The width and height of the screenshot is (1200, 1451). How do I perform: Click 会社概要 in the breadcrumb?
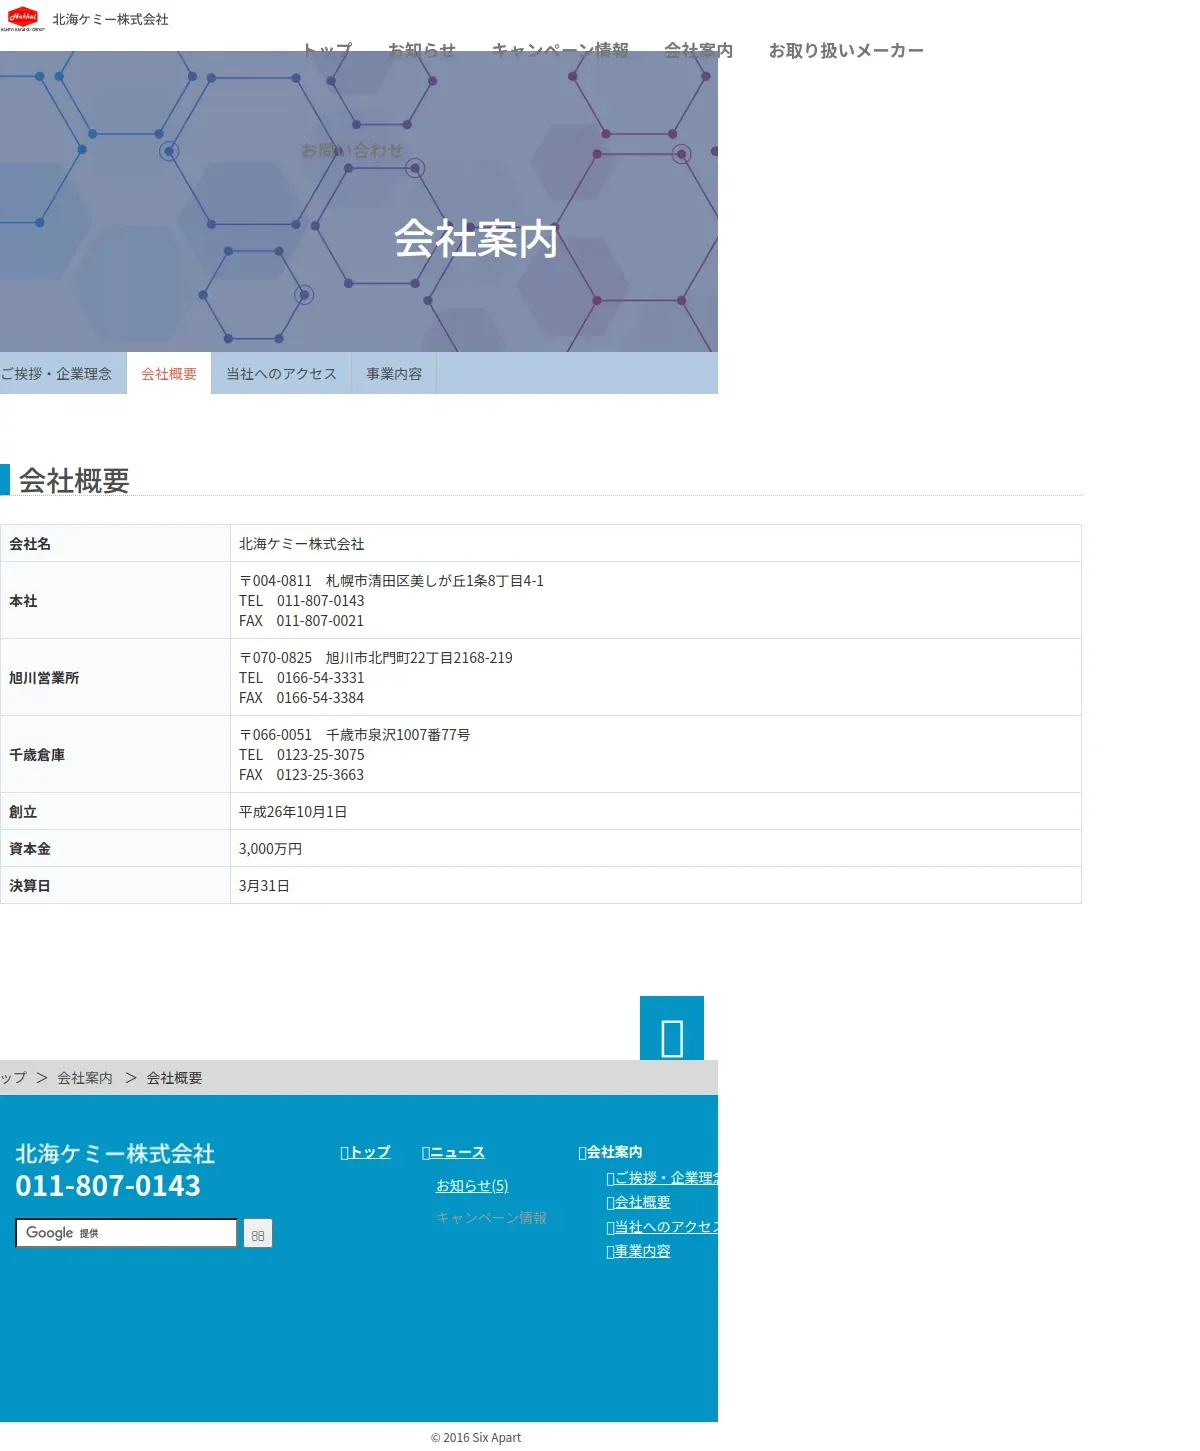(175, 1078)
